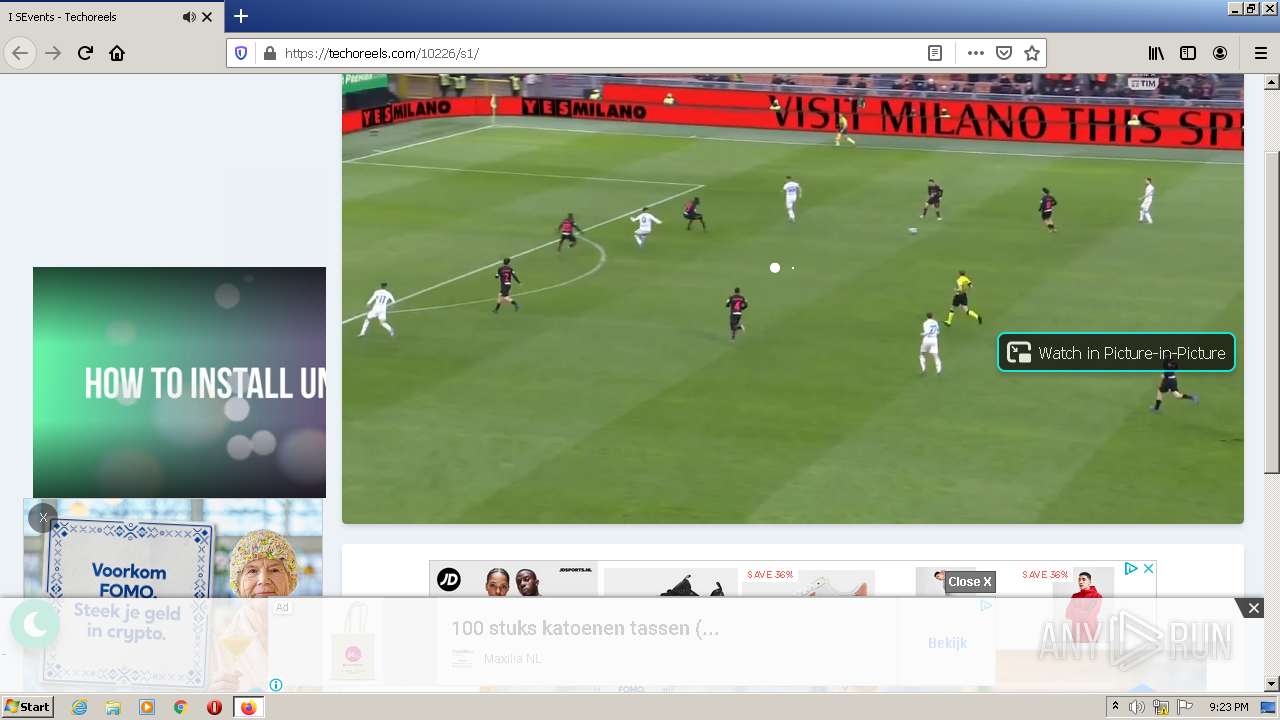Toggle dark mode with the moon icon
The image size is (1280, 720).
tap(35, 624)
